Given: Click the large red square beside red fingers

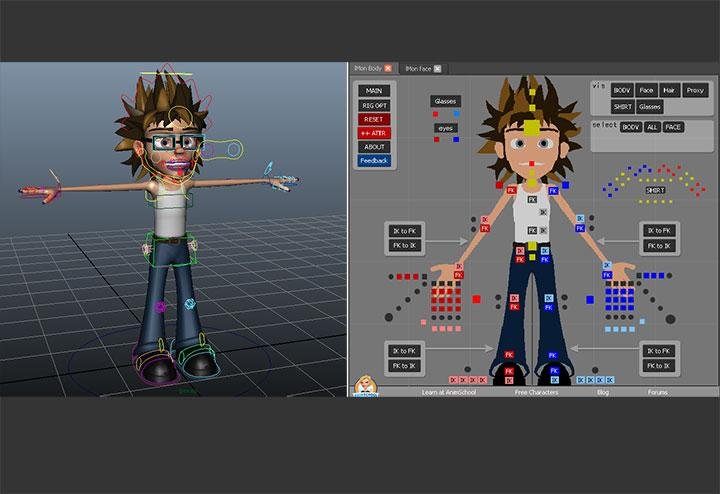Looking at the screenshot, I should coord(476,299).
